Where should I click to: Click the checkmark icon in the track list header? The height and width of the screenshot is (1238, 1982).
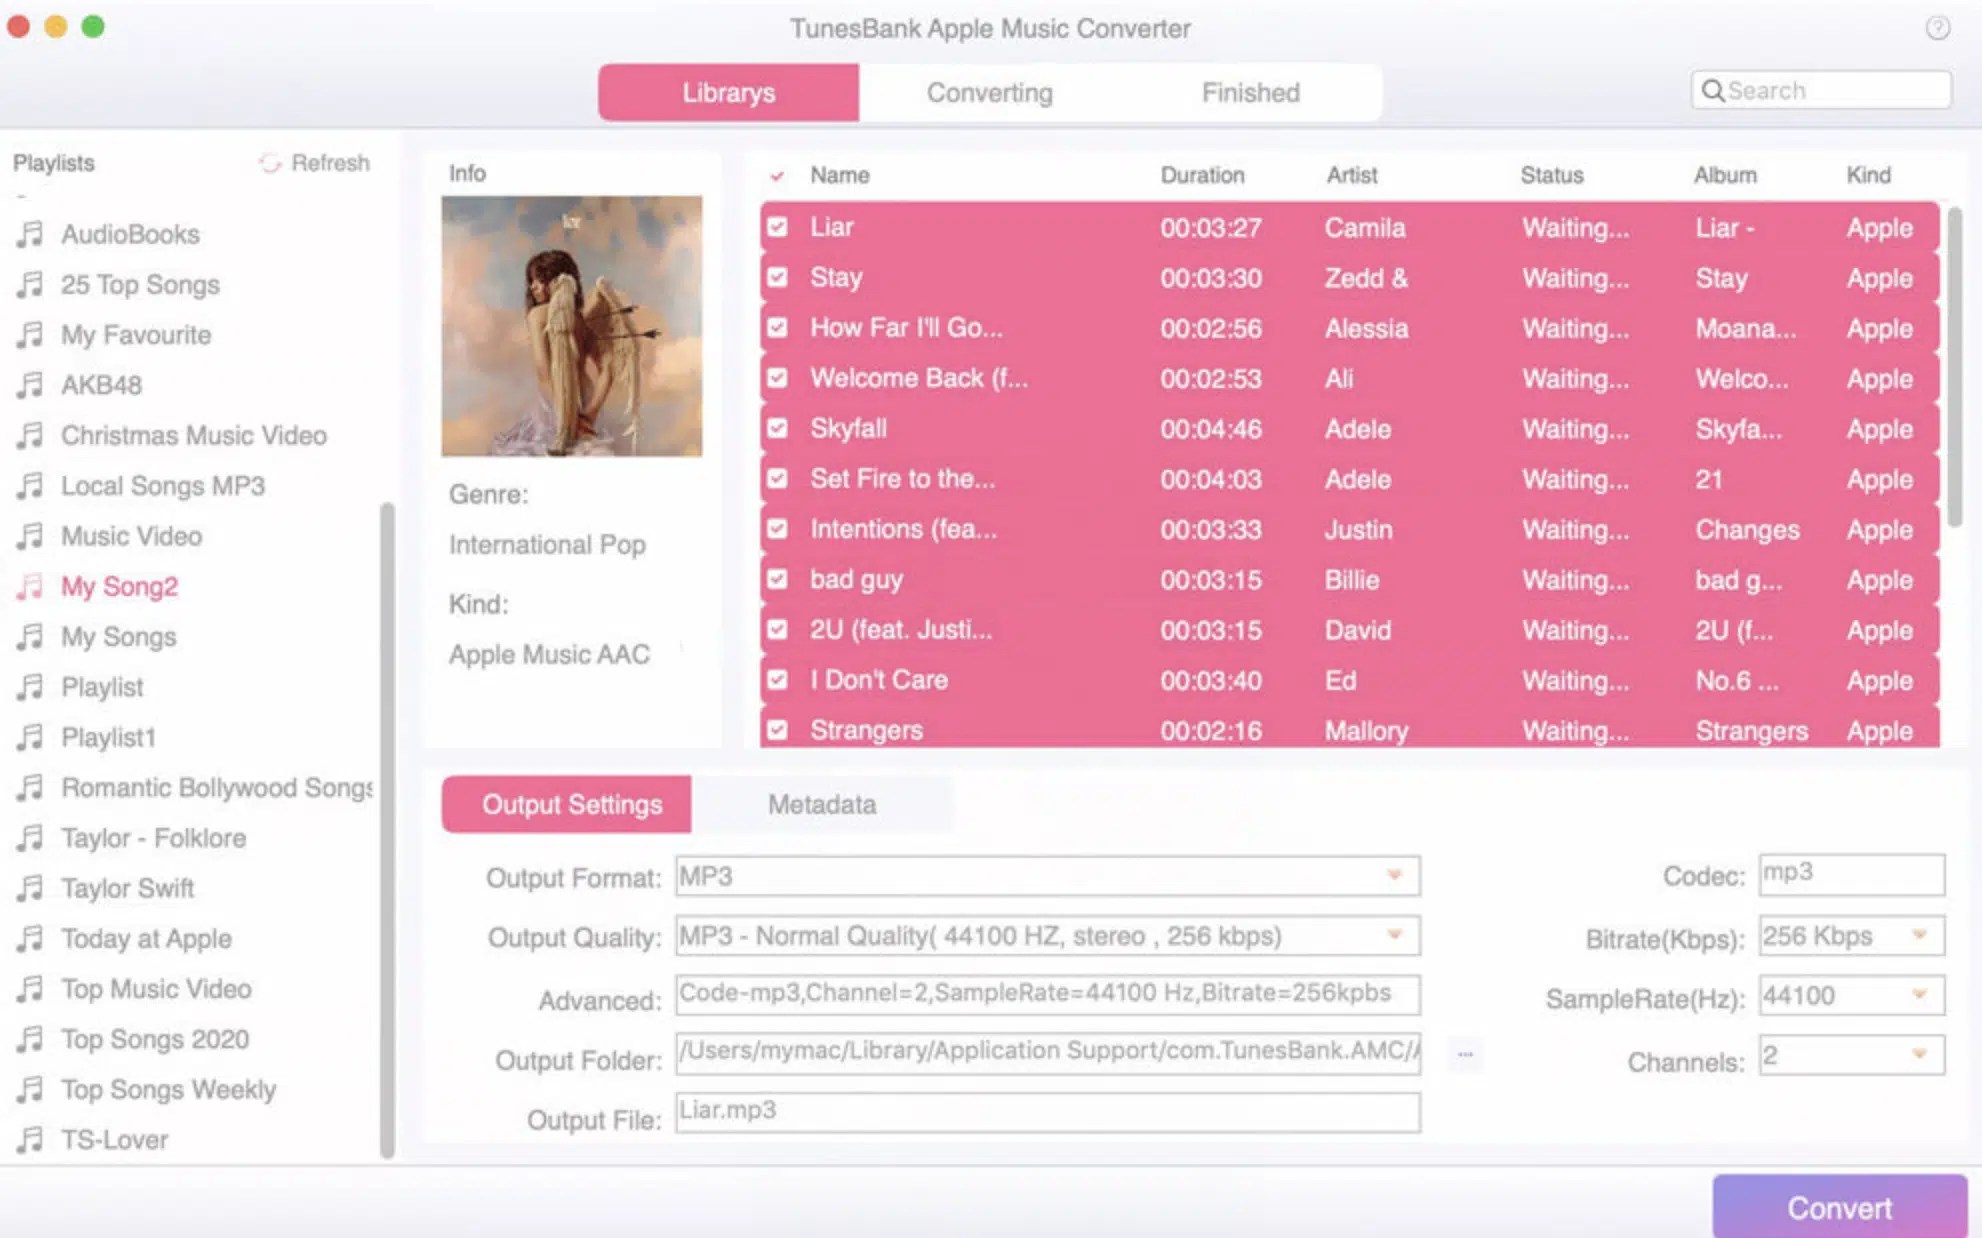pos(777,175)
